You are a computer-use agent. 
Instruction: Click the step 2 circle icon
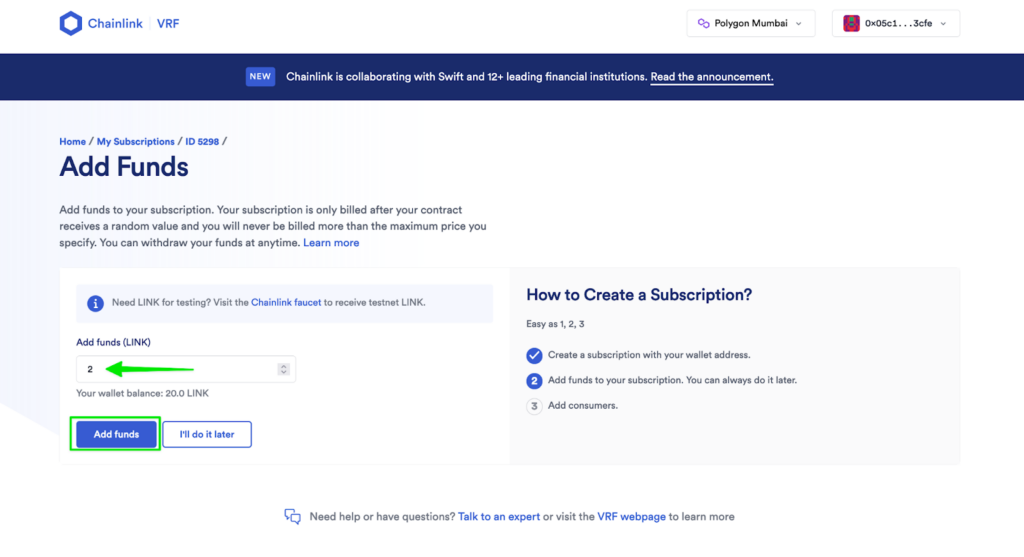coord(534,381)
